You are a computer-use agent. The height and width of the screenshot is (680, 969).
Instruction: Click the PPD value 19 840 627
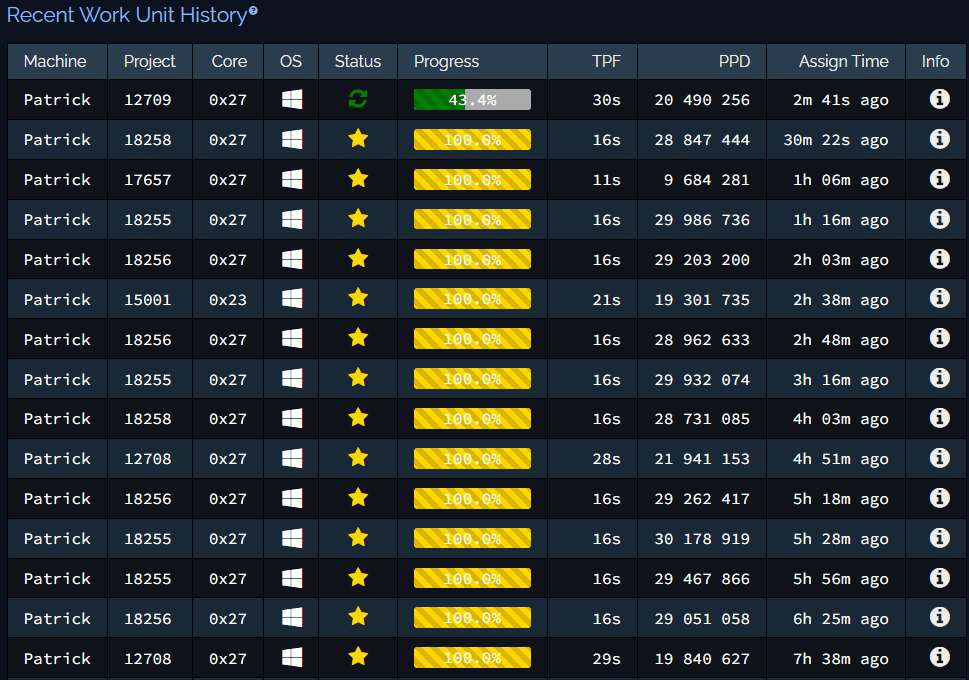702,659
